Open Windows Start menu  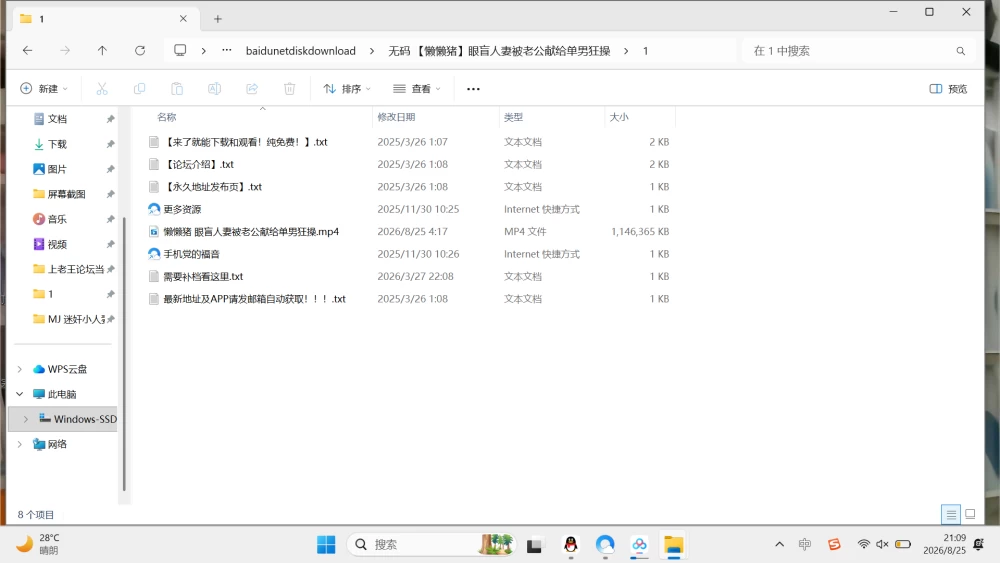point(326,545)
